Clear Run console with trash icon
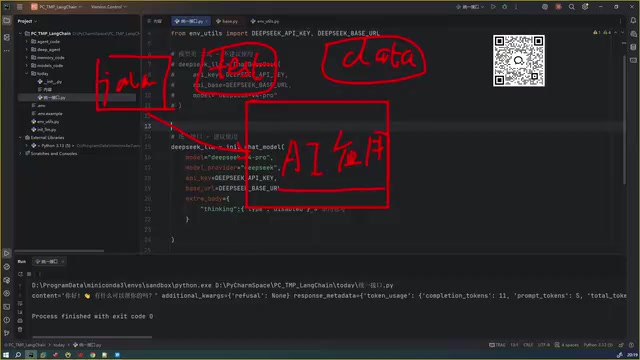Viewport: 640px width, 360px height. click(x=20, y=329)
